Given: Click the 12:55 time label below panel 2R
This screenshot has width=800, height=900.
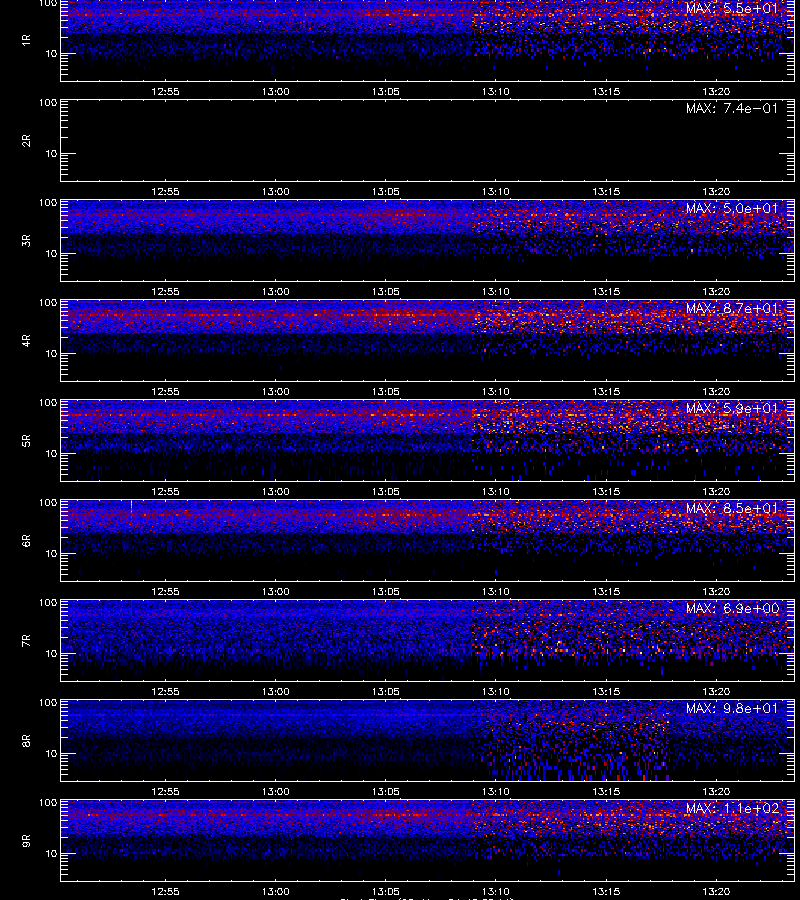Looking at the screenshot, I should [x=165, y=191].
